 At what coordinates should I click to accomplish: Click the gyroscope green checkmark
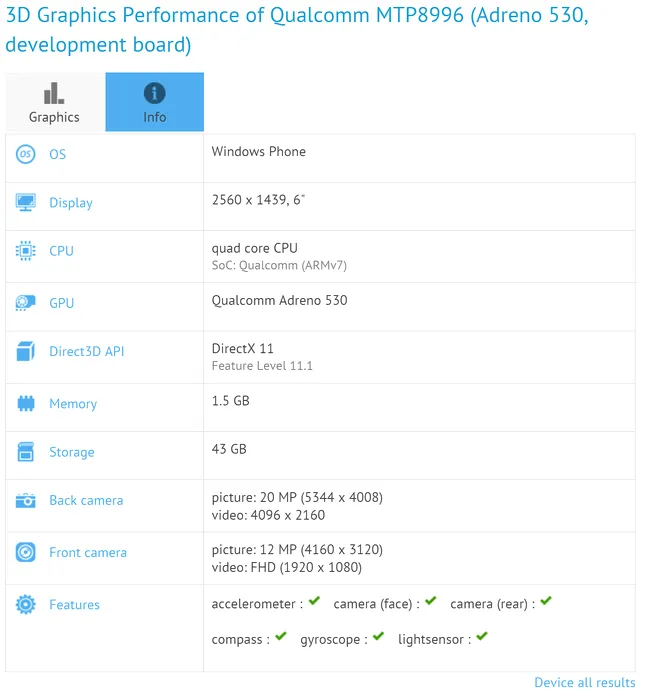click(379, 637)
